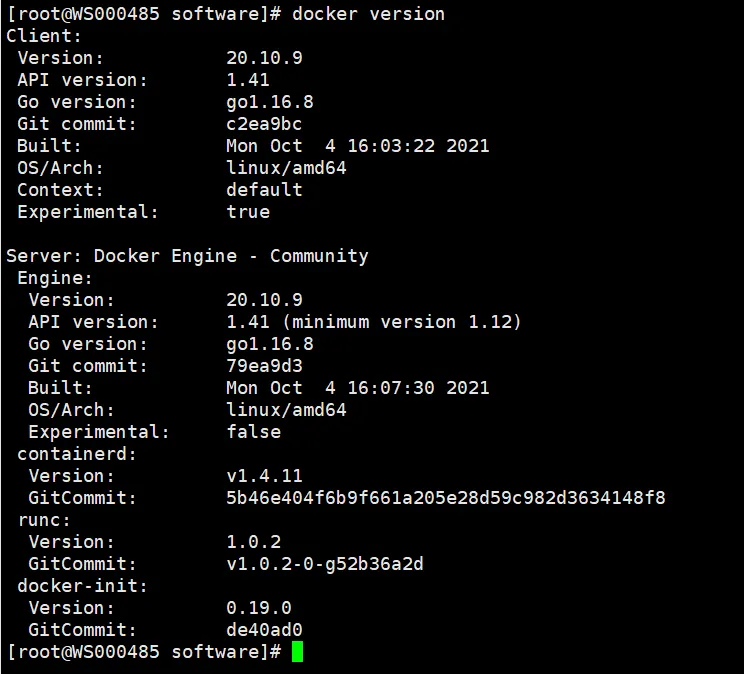Click the long containerd GitCommit hash
The width and height of the screenshot is (744, 674).
(x=446, y=498)
